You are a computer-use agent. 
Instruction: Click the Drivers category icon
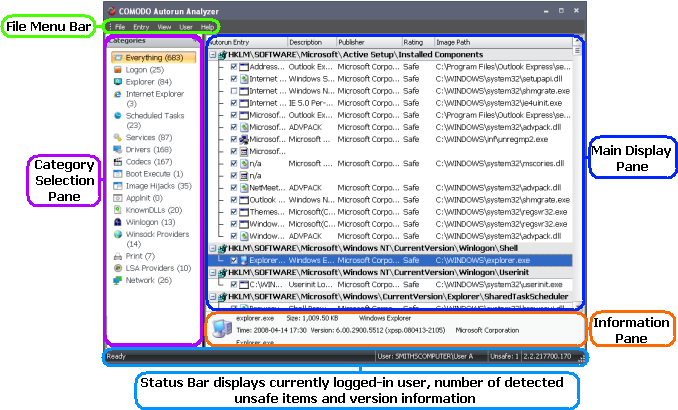[118, 149]
